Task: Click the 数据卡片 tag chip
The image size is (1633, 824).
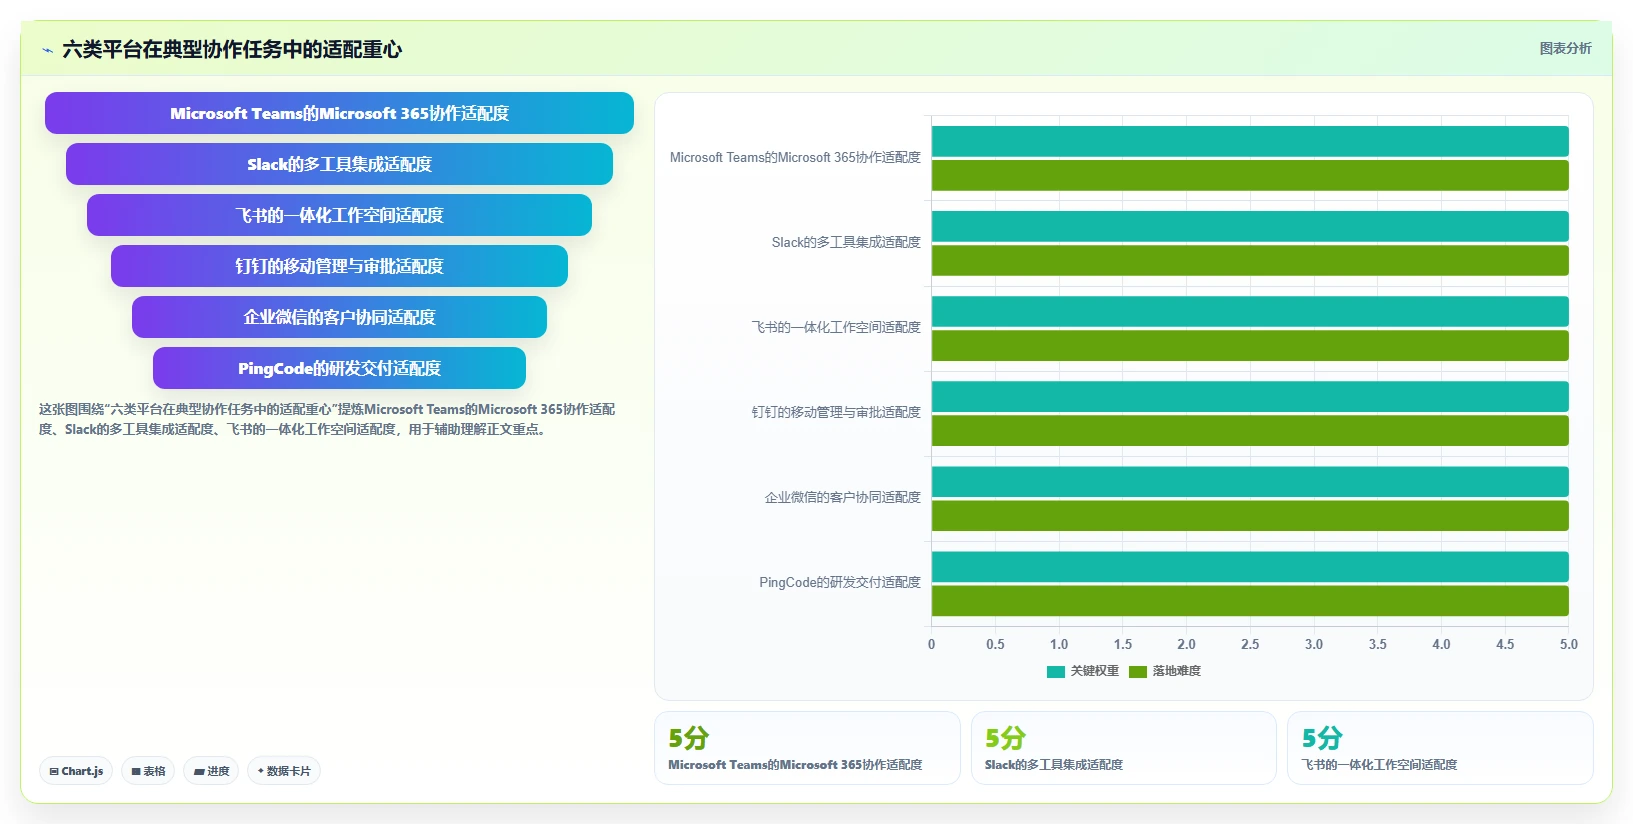Action: [x=284, y=771]
